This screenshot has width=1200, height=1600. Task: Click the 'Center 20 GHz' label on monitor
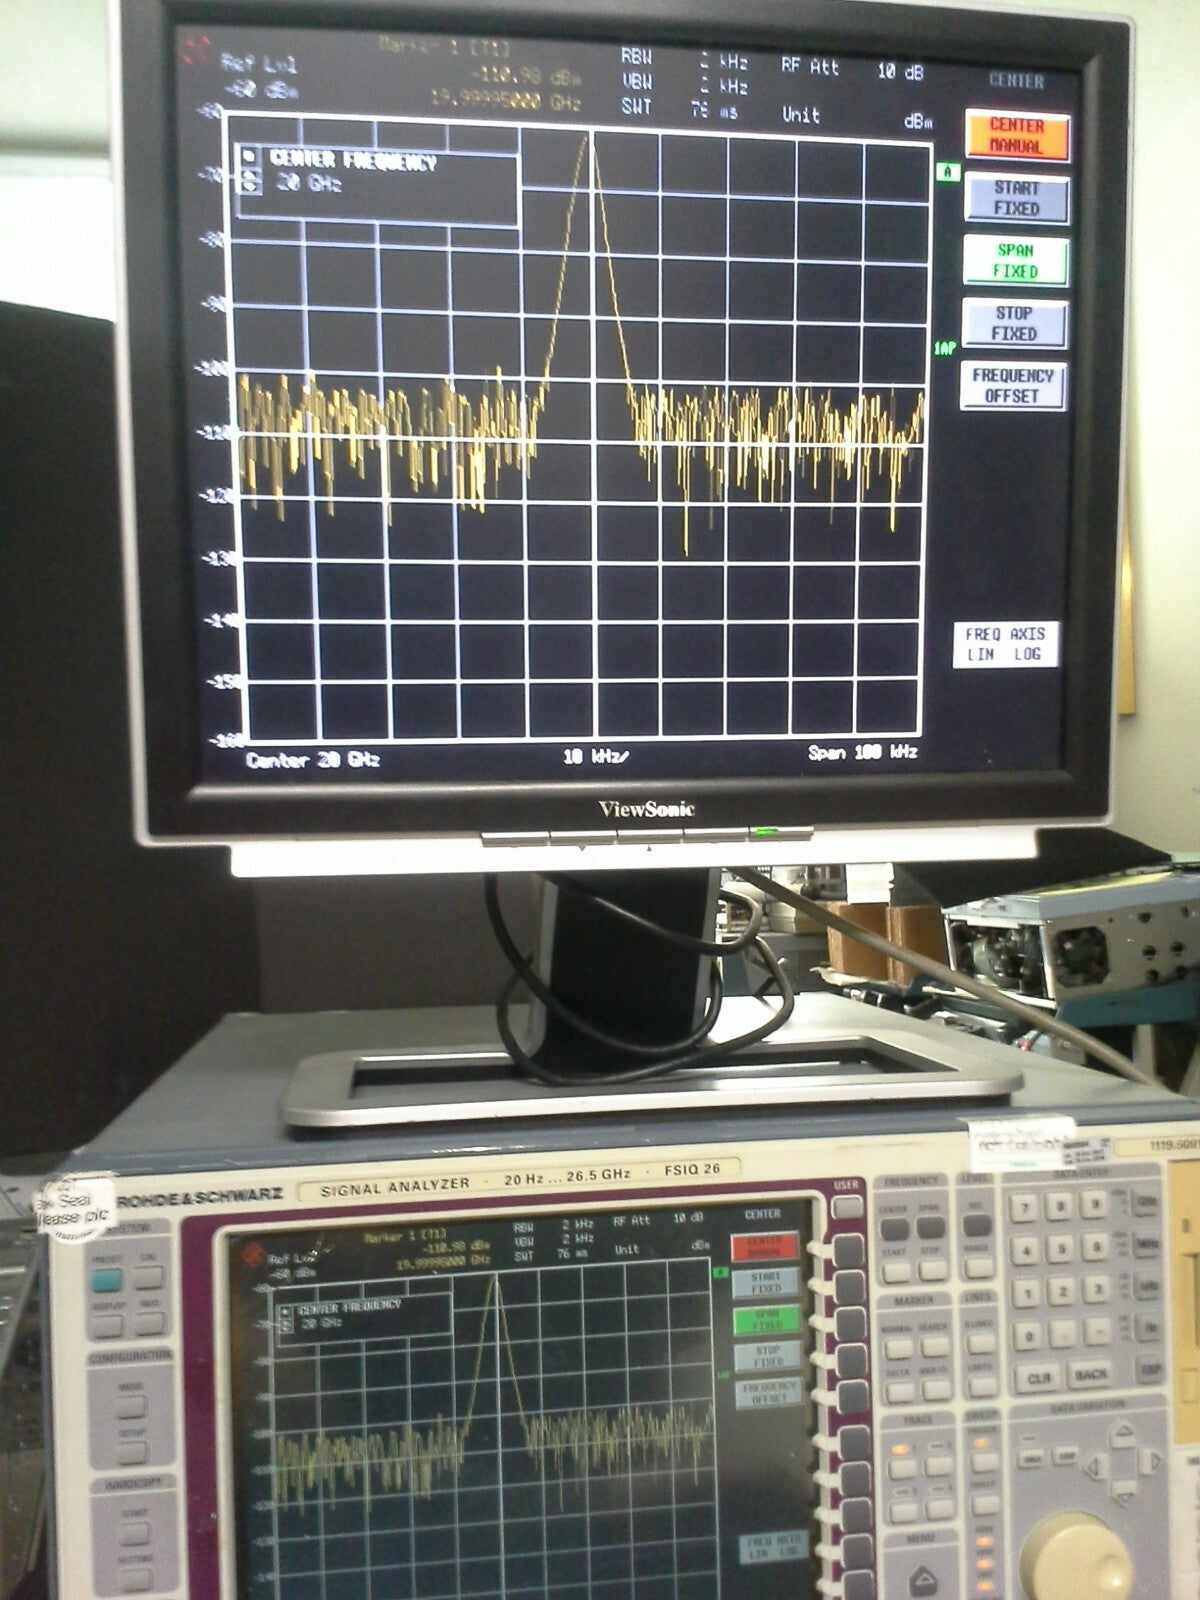coord(313,760)
